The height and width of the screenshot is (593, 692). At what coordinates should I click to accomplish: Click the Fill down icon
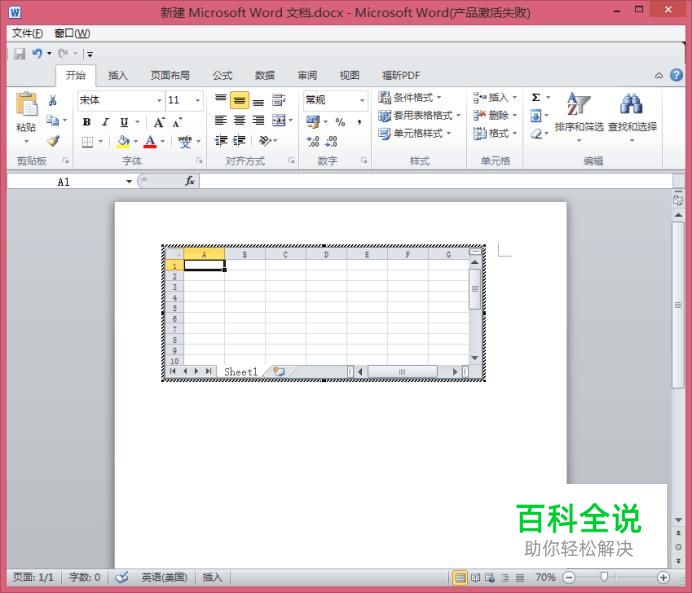click(x=536, y=116)
